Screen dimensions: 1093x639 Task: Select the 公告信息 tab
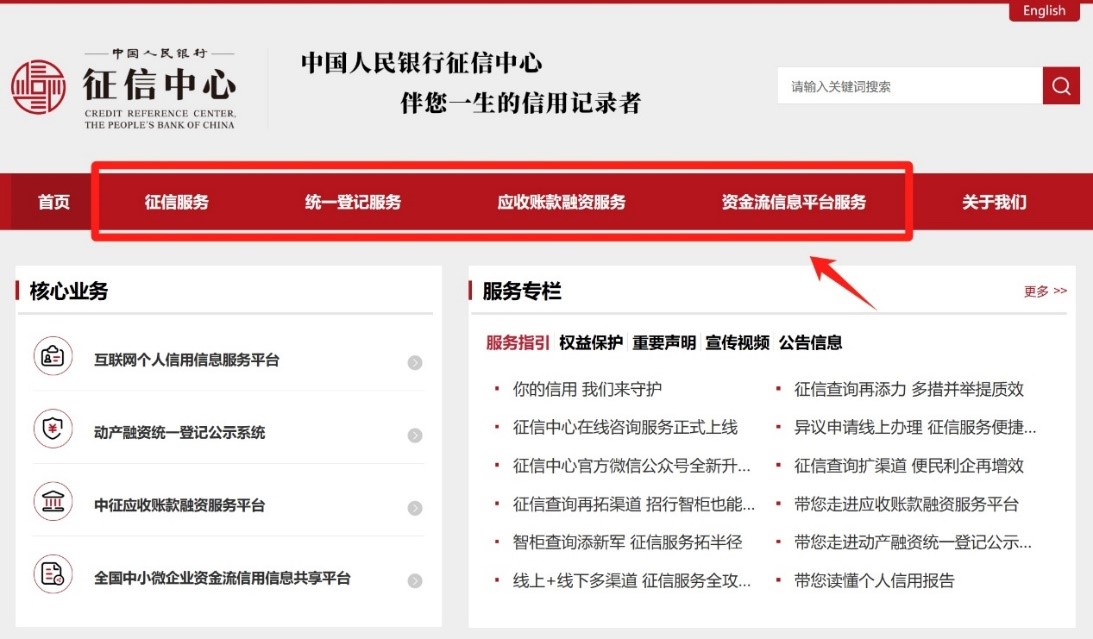click(x=810, y=343)
